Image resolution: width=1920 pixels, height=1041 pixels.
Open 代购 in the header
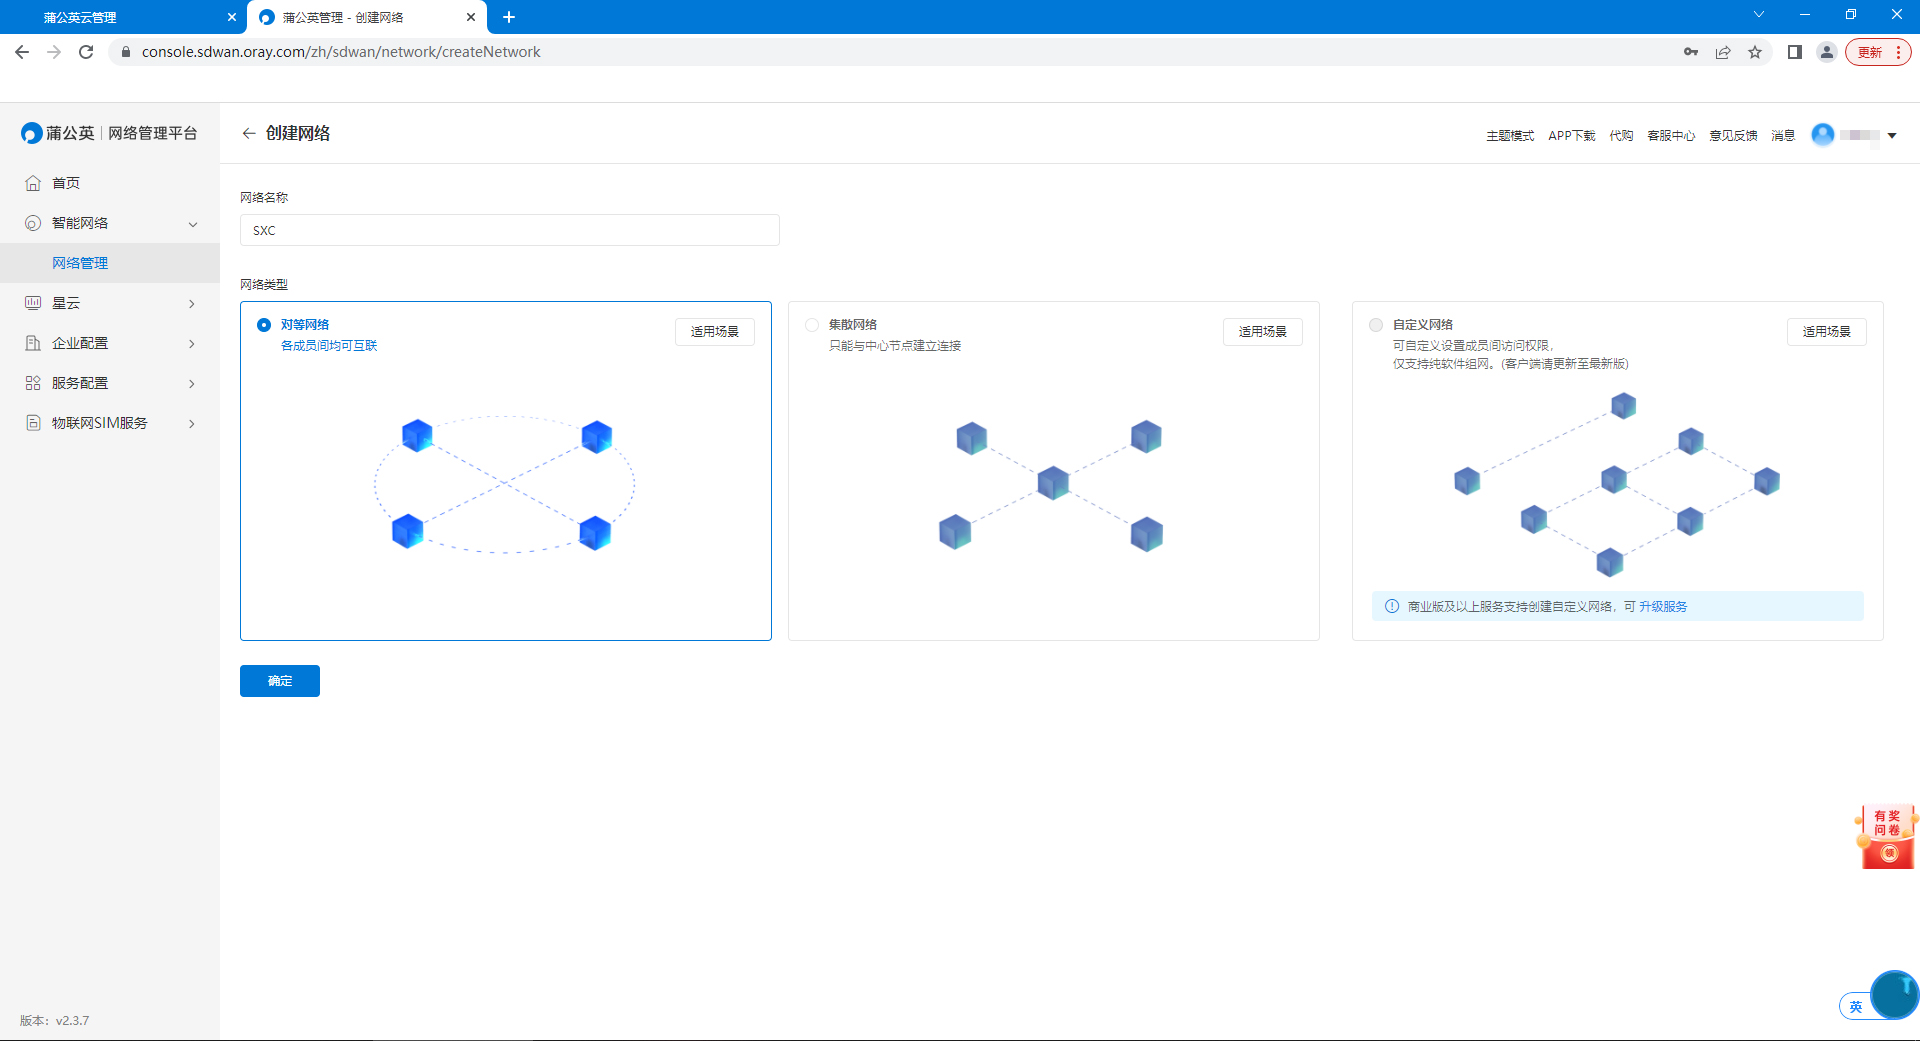tap(1621, 136)
